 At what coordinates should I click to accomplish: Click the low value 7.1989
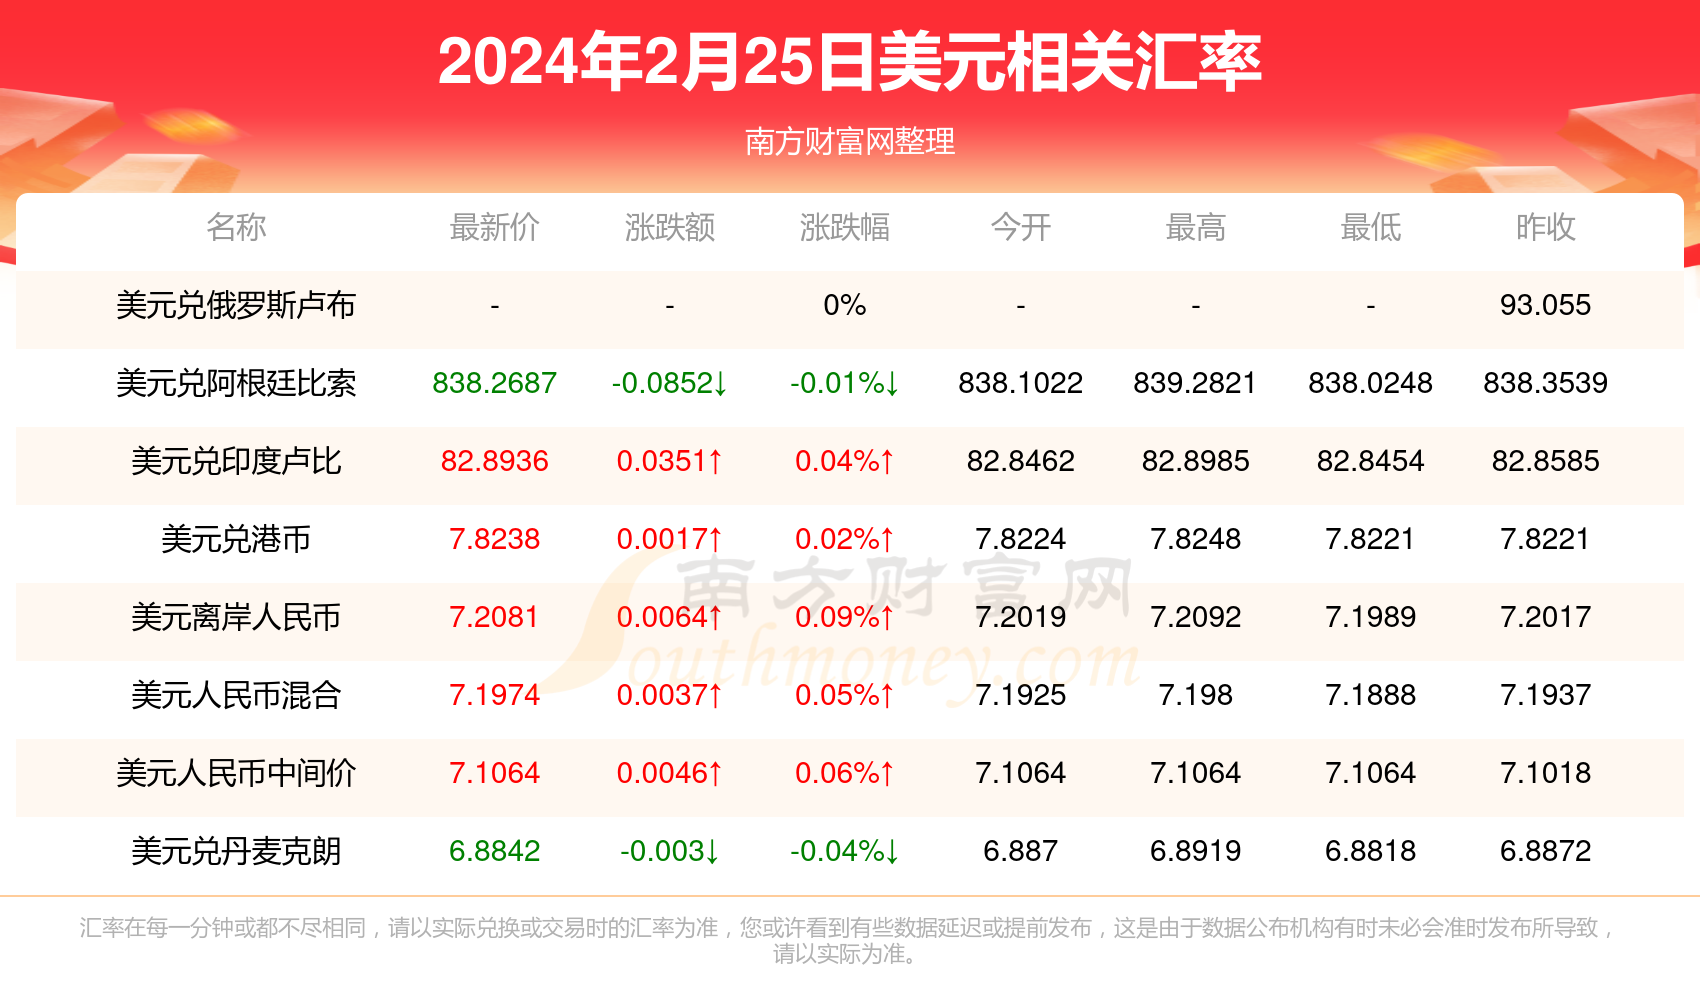point(1371,618)
